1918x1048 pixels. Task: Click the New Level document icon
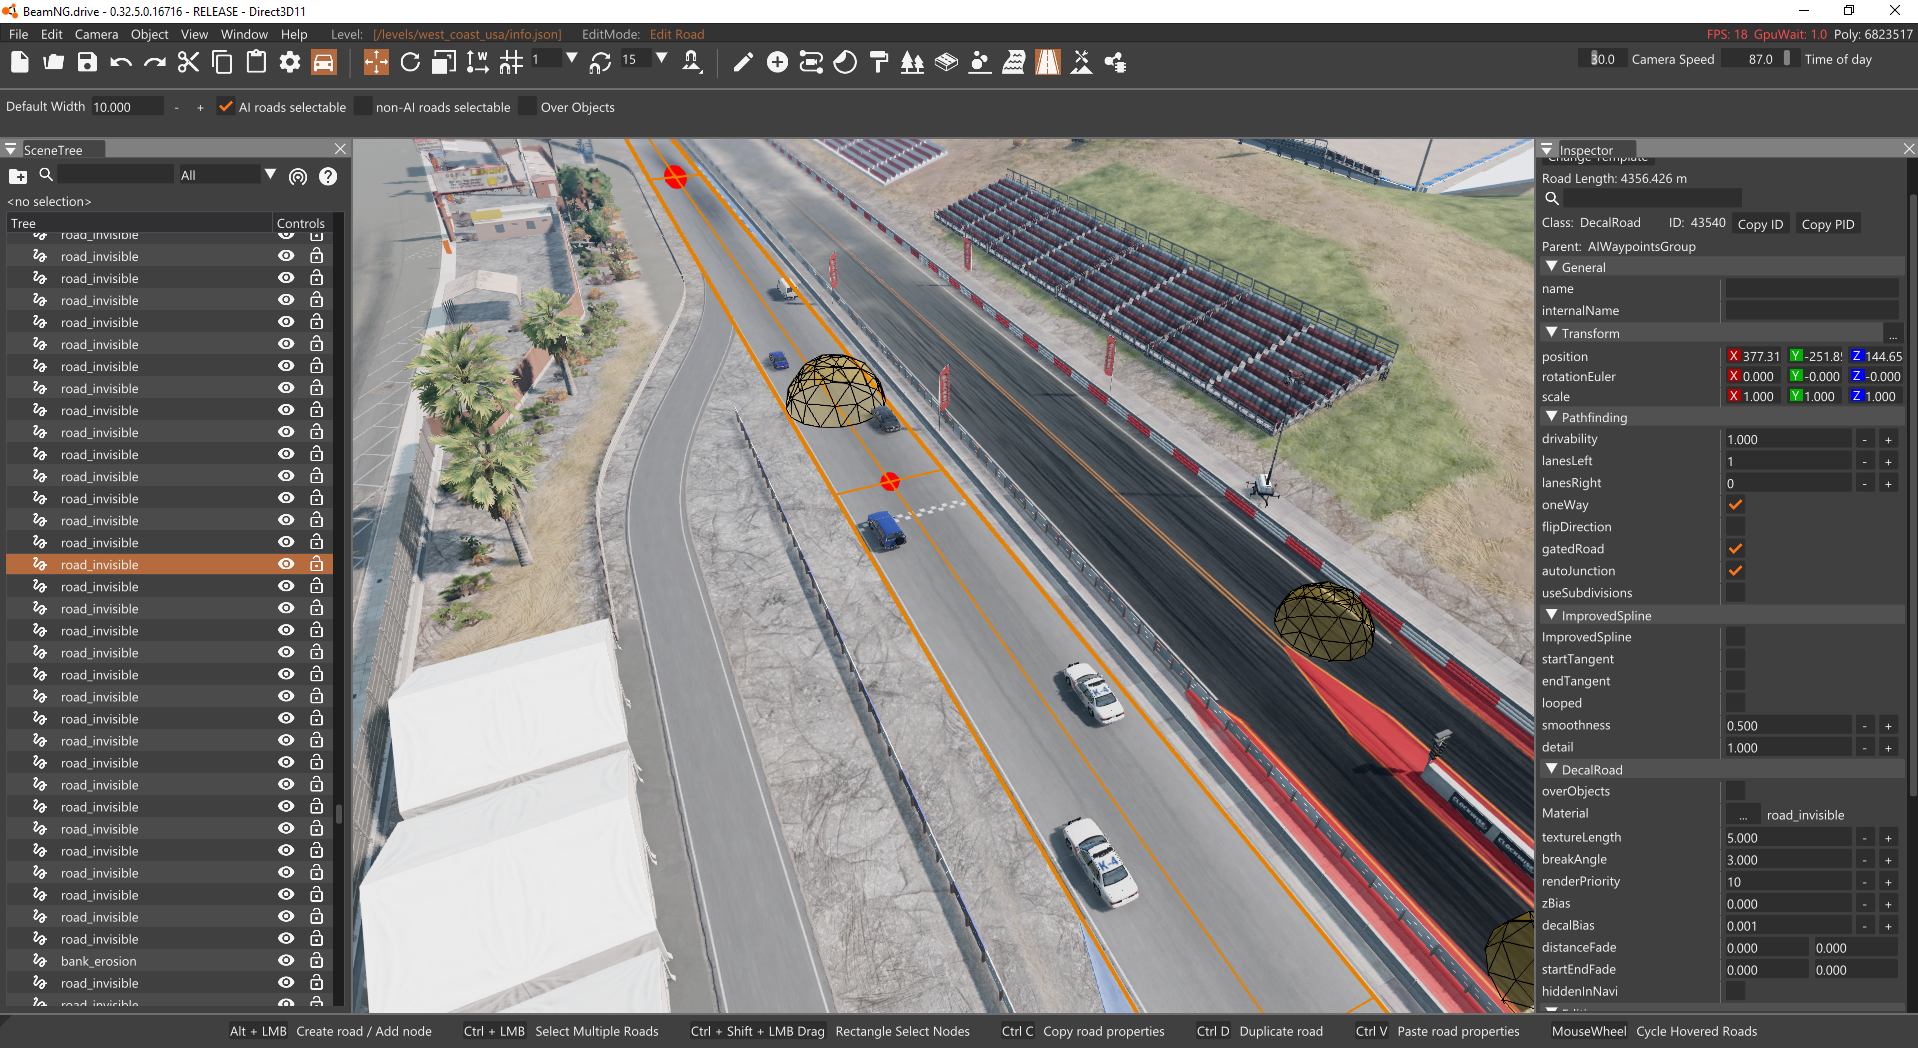click(20, 62)
